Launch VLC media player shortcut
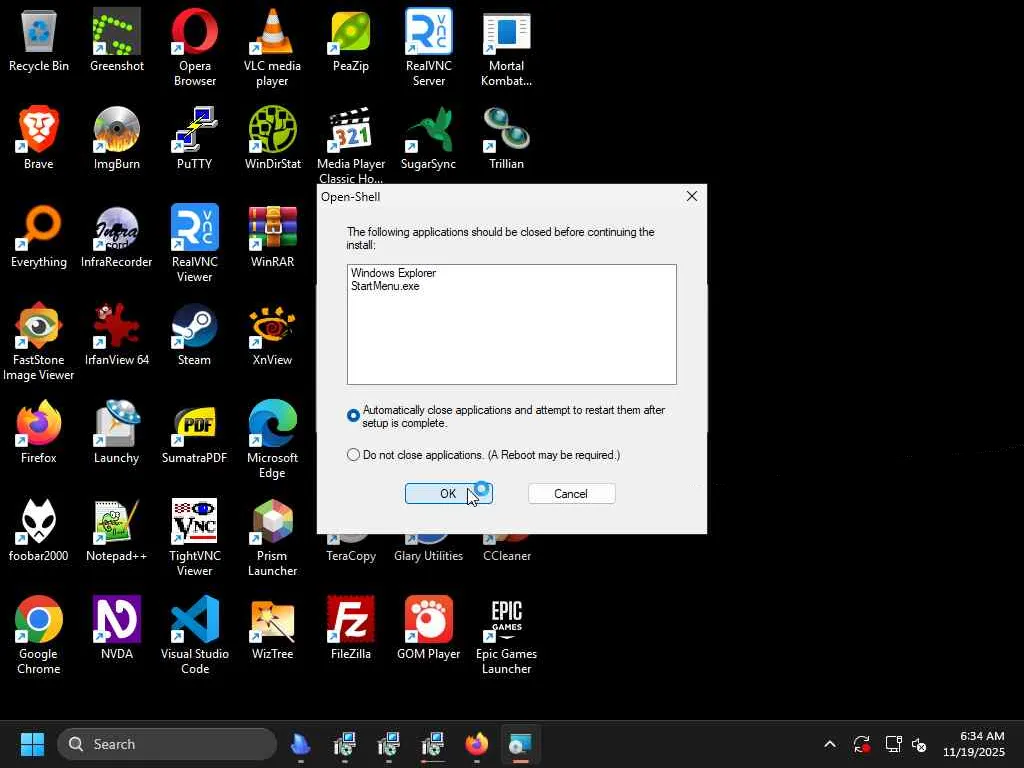 point(272,47)
